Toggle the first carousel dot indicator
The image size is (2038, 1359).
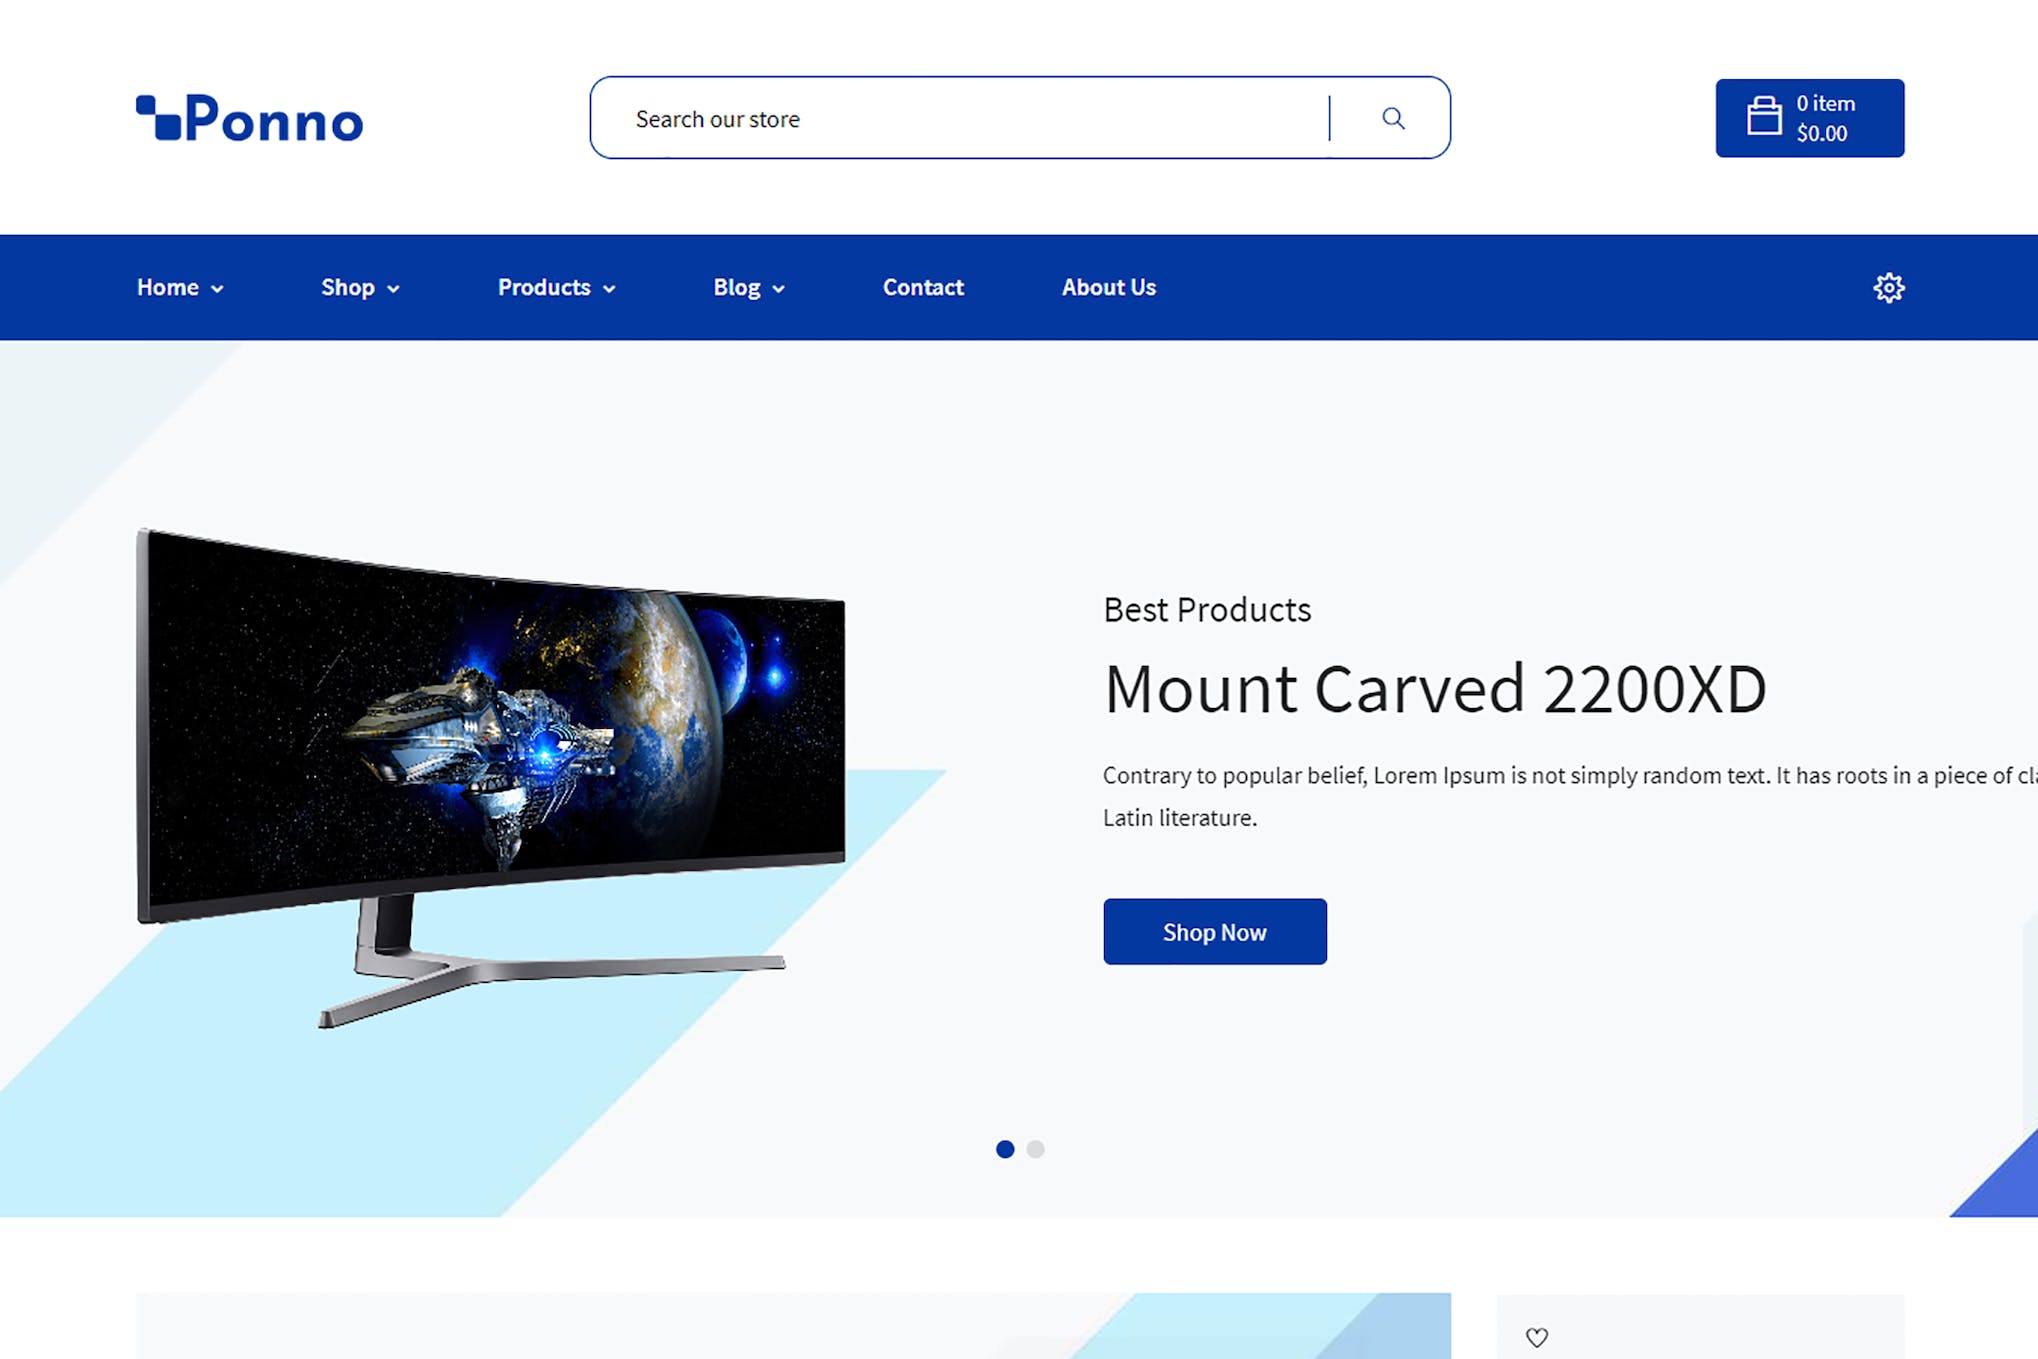pyautogui.click(x=1004, y=1148)
